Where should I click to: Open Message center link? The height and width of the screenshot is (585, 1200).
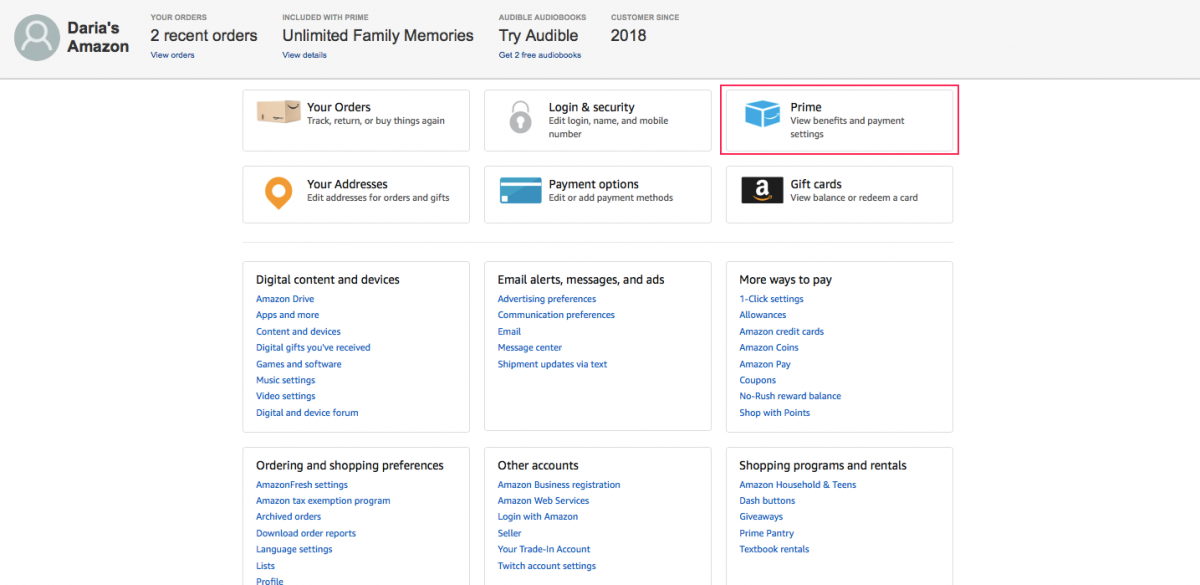coord(530,348)
